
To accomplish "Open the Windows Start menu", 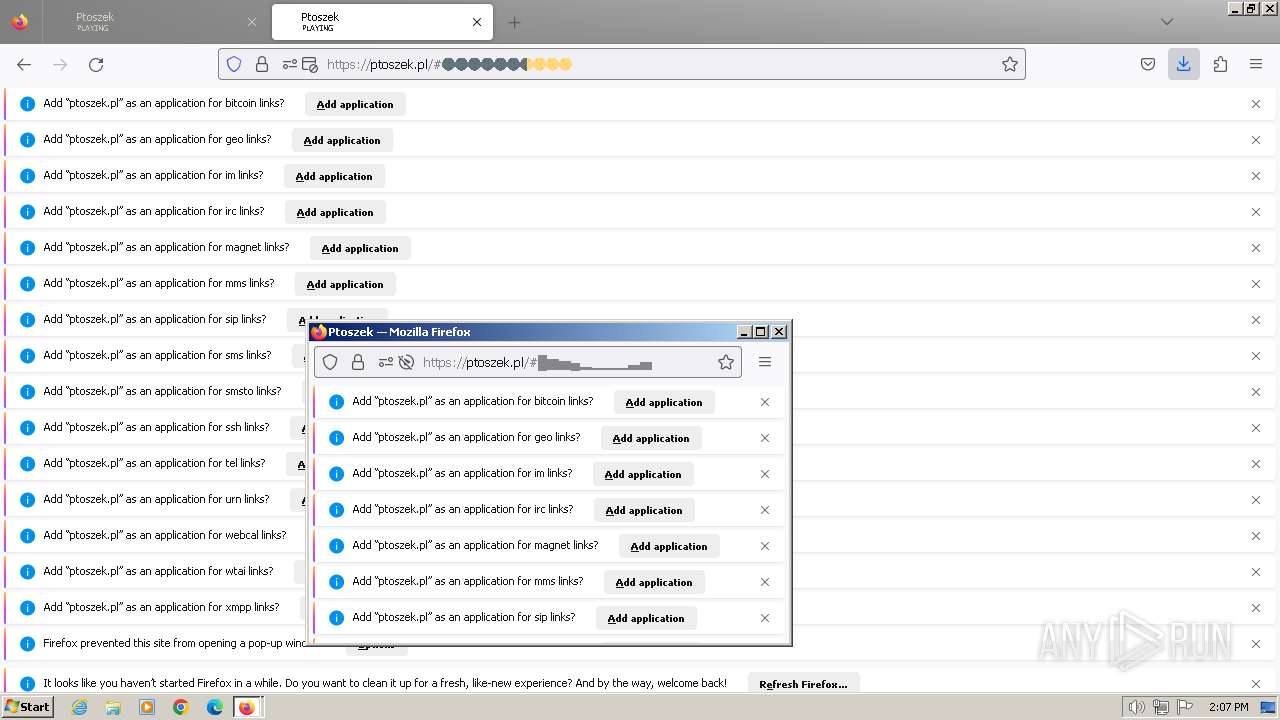I will (x=27, y=707).
